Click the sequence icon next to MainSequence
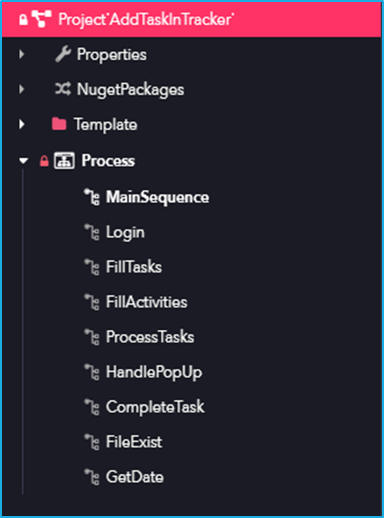 click(92, 197)
